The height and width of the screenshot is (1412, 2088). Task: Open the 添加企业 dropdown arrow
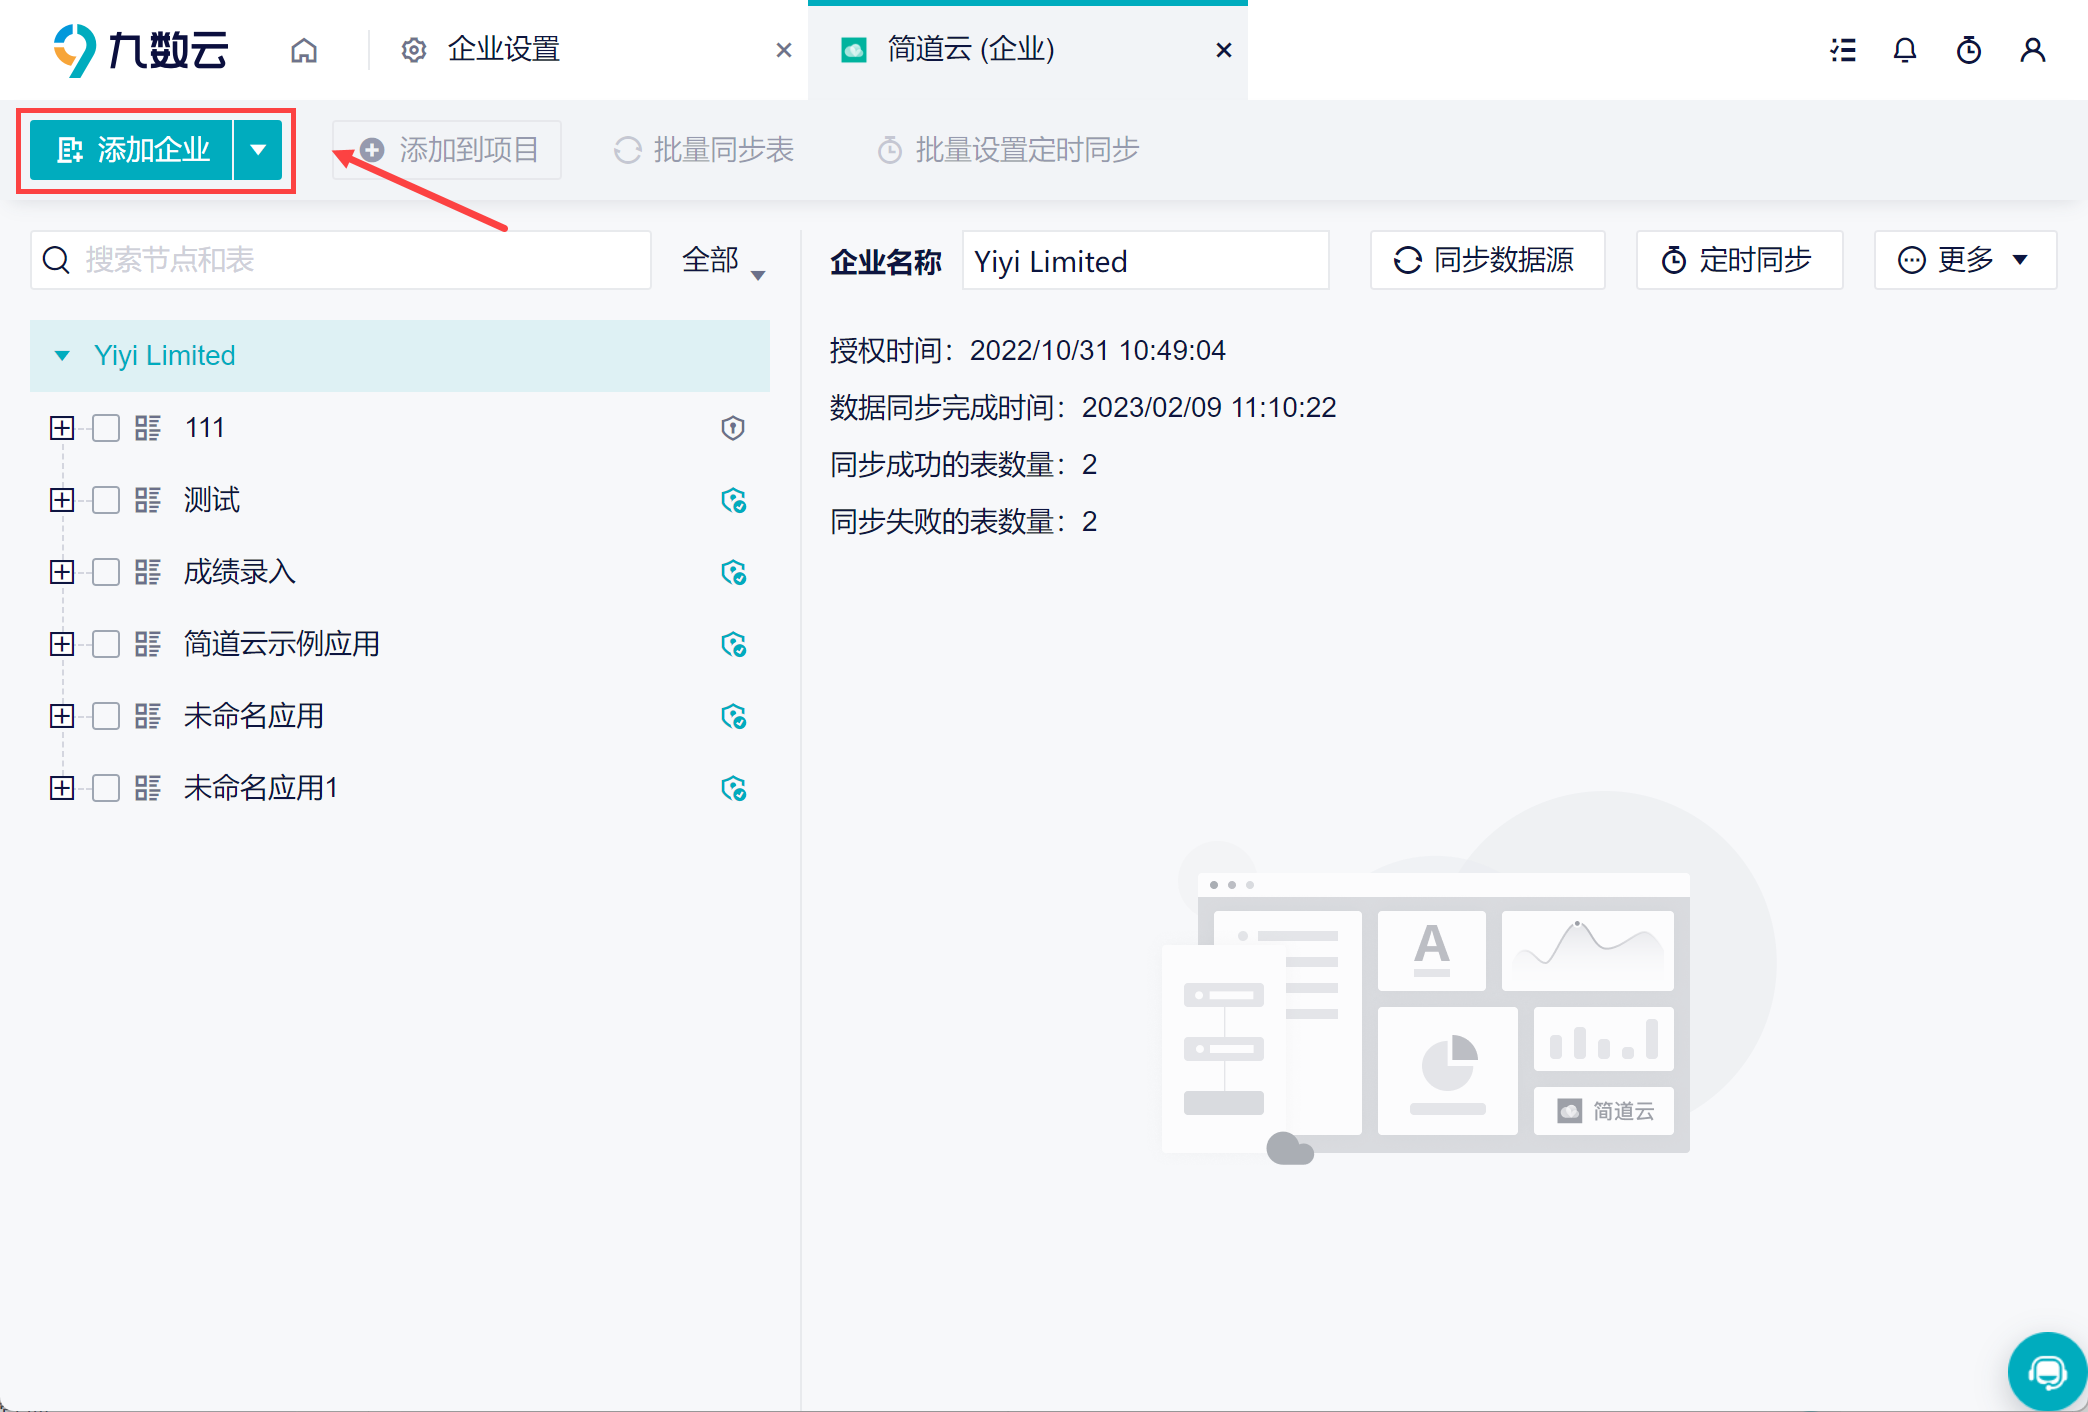click(x=258, y=150)
